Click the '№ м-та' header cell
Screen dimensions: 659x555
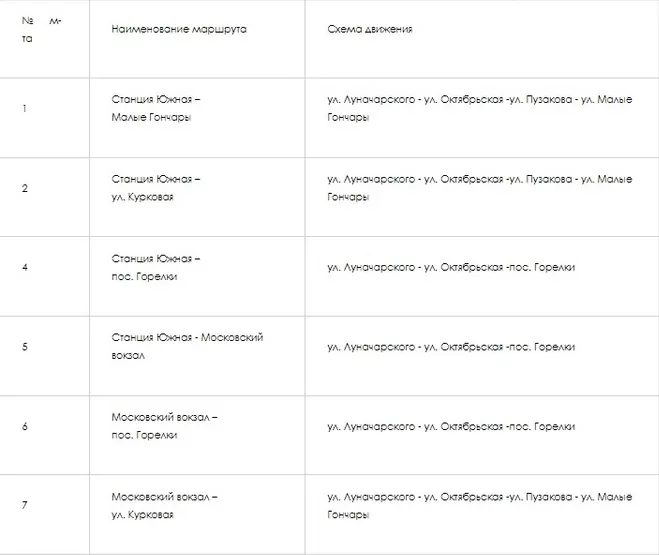[x=42, y=29]
